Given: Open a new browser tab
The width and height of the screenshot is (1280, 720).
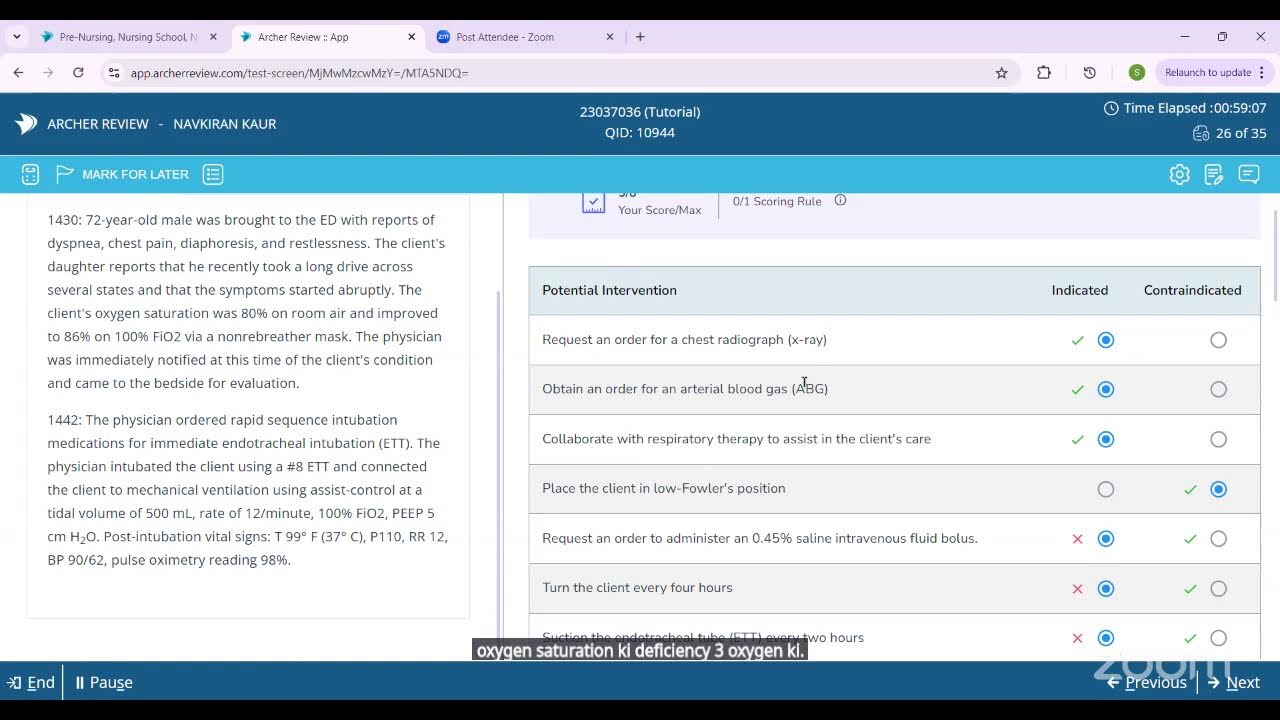Looking at the screenshot, I should tap(640, 37).
